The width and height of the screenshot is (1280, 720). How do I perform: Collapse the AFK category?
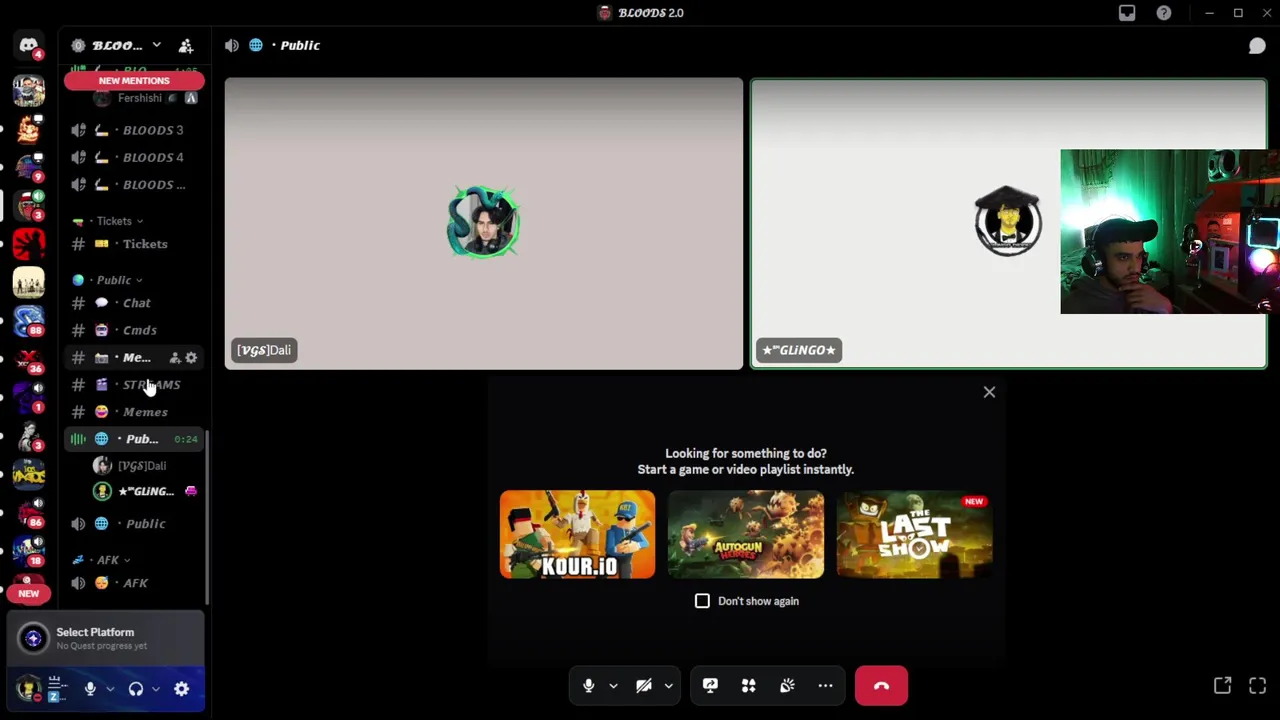pos(107,560)
